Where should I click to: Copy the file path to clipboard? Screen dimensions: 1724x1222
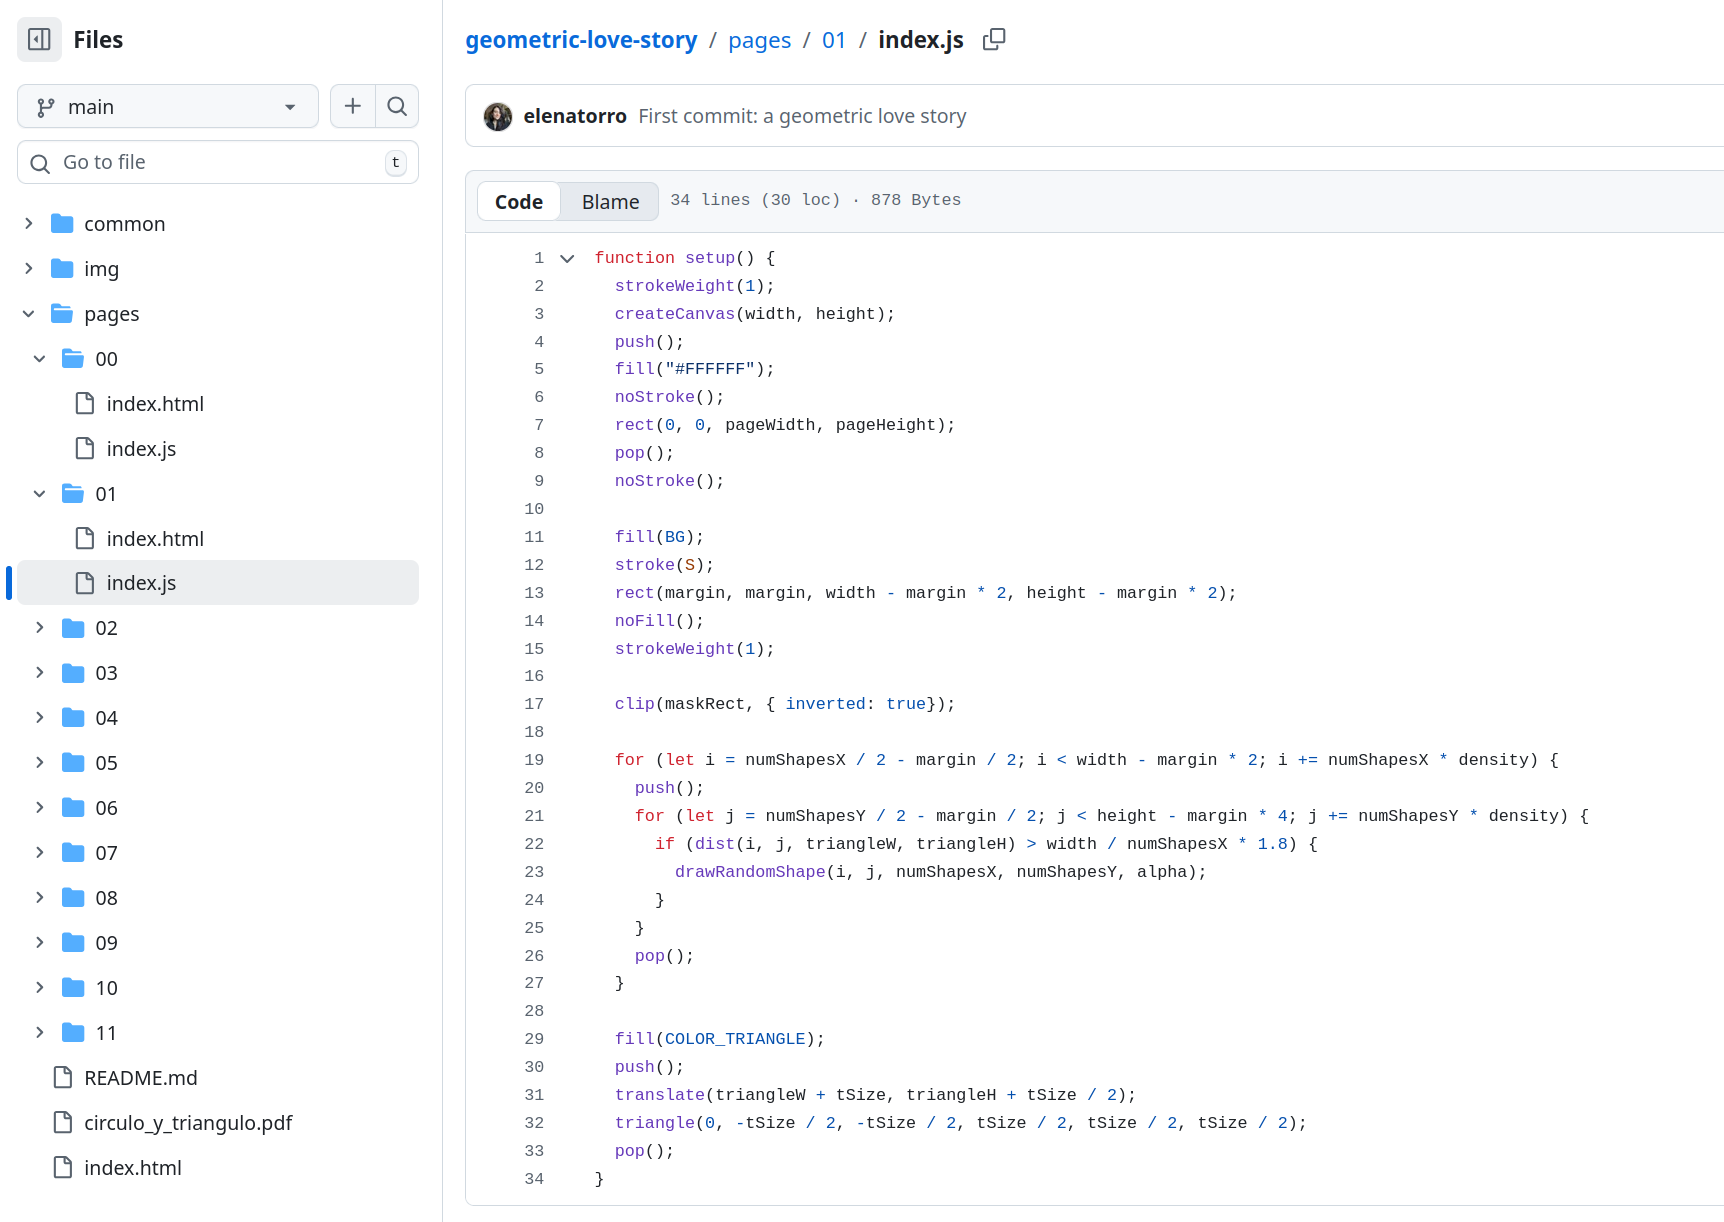993,39
